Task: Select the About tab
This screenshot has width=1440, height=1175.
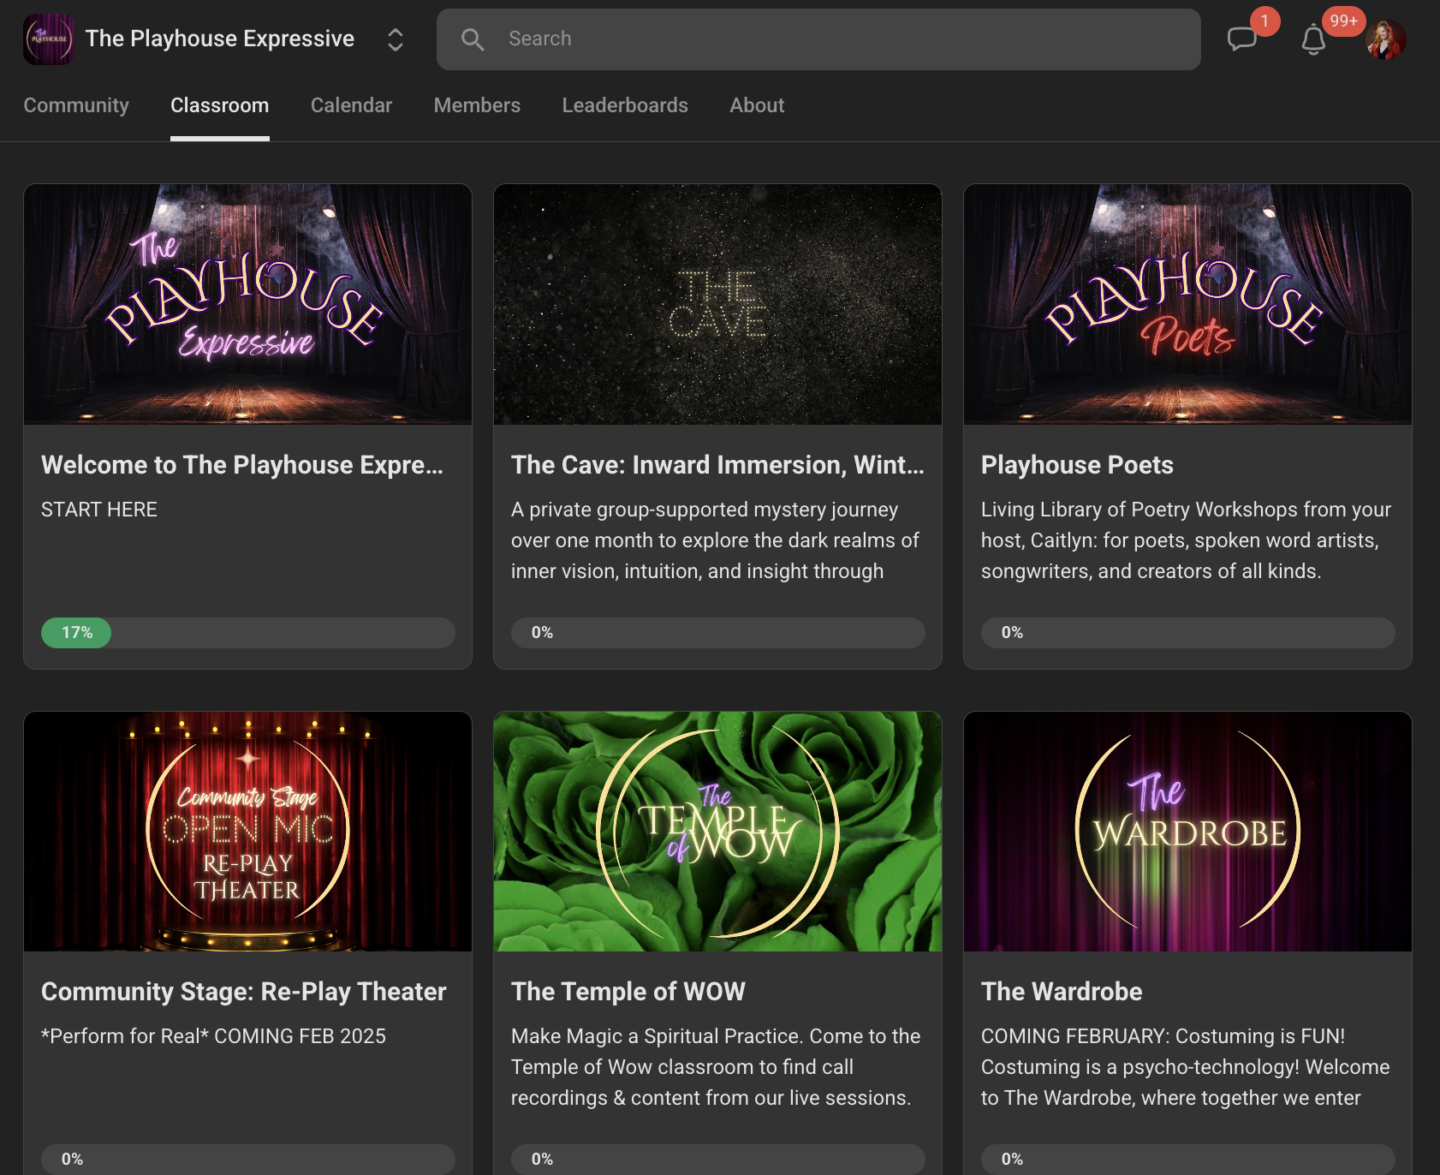Action: (x=757, y=105)
